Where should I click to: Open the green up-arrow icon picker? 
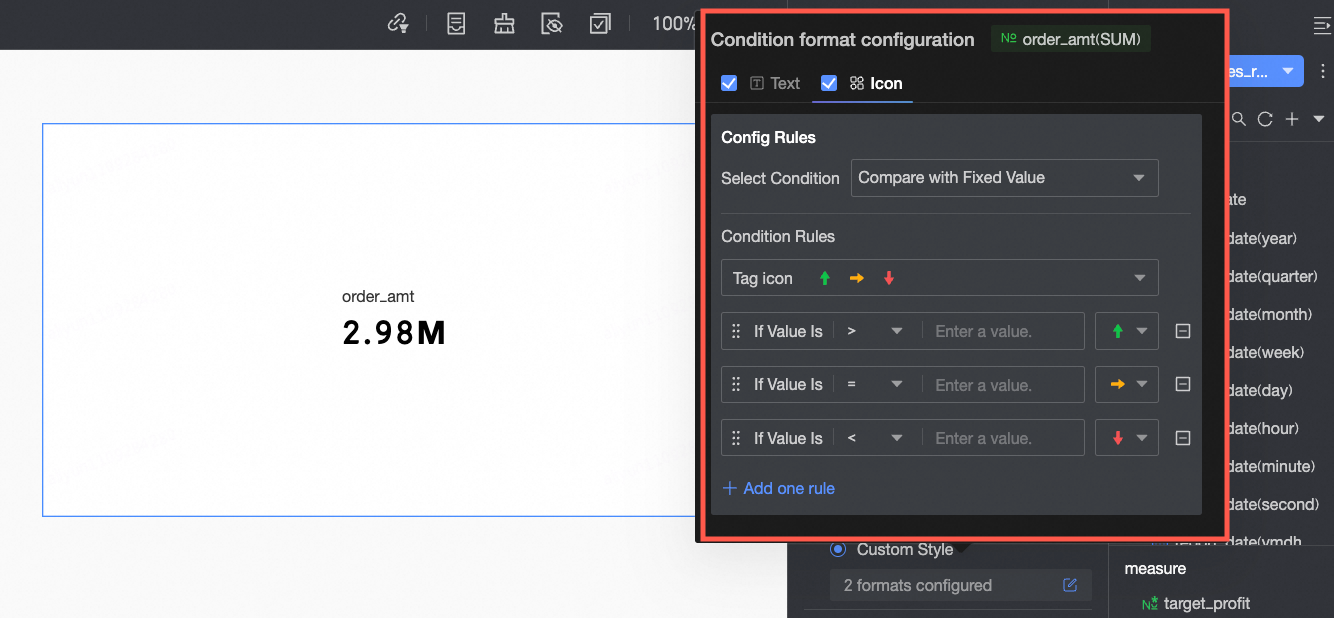click(x=1127, y=331)
